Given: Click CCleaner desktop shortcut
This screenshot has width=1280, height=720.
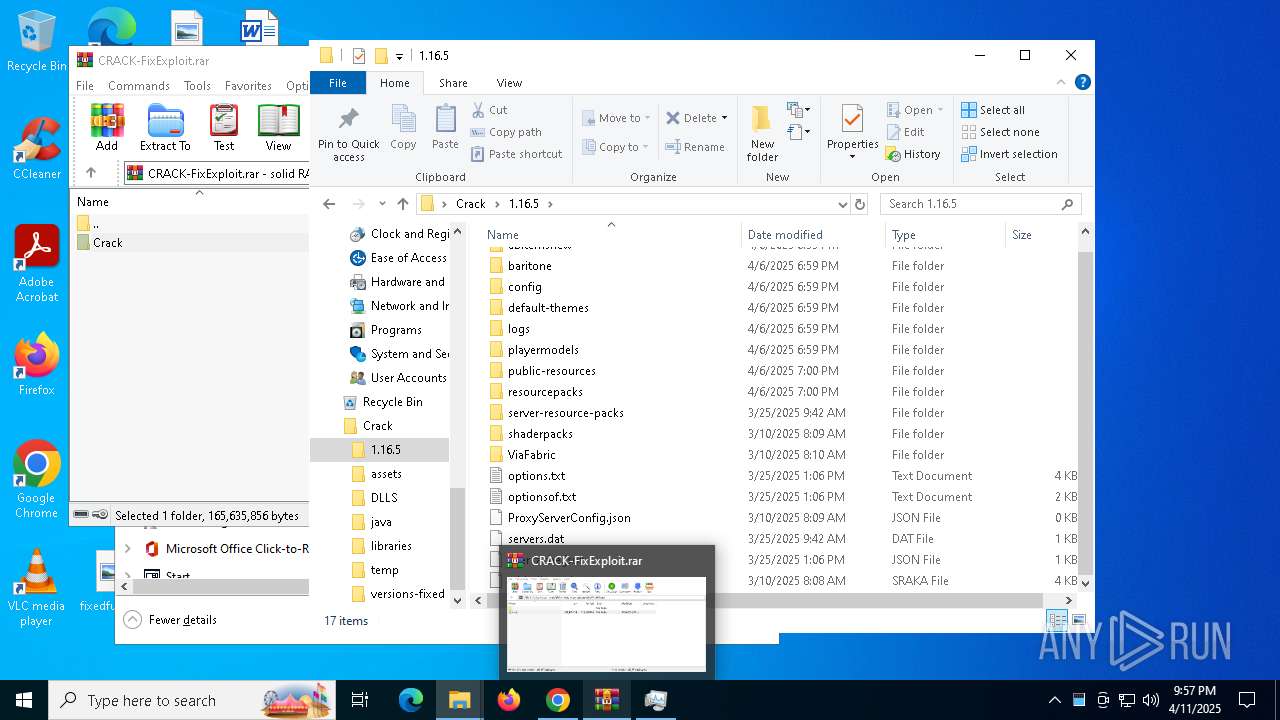Looking at the screenshot, I should click(36, 149).
